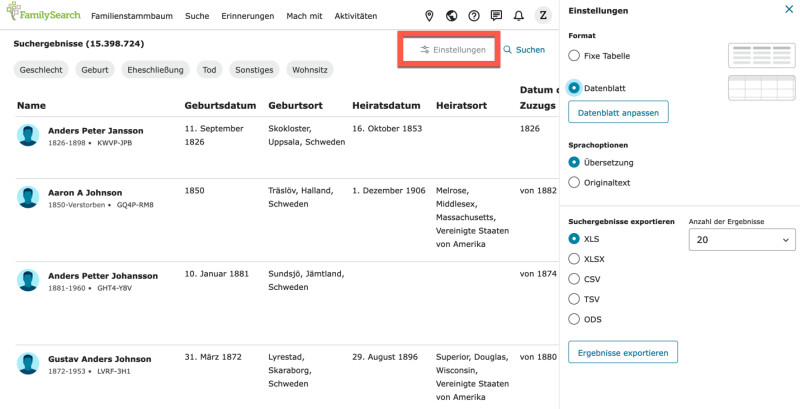Open the Suche menu
Screen dimensions: 800x409
tap(197, 16)
